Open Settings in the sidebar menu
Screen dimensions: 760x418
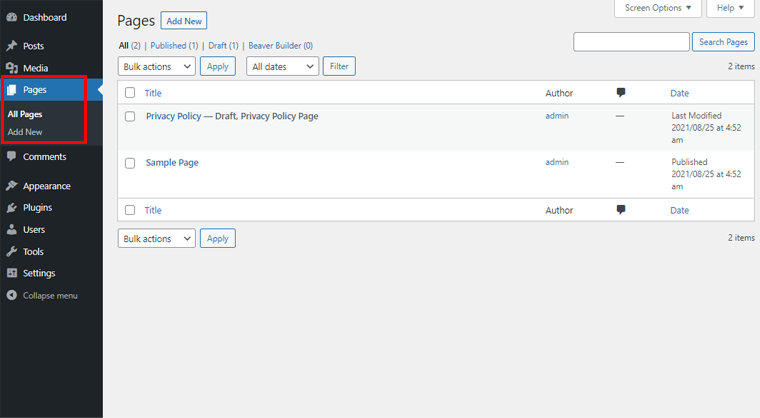[x=39, y=273]
